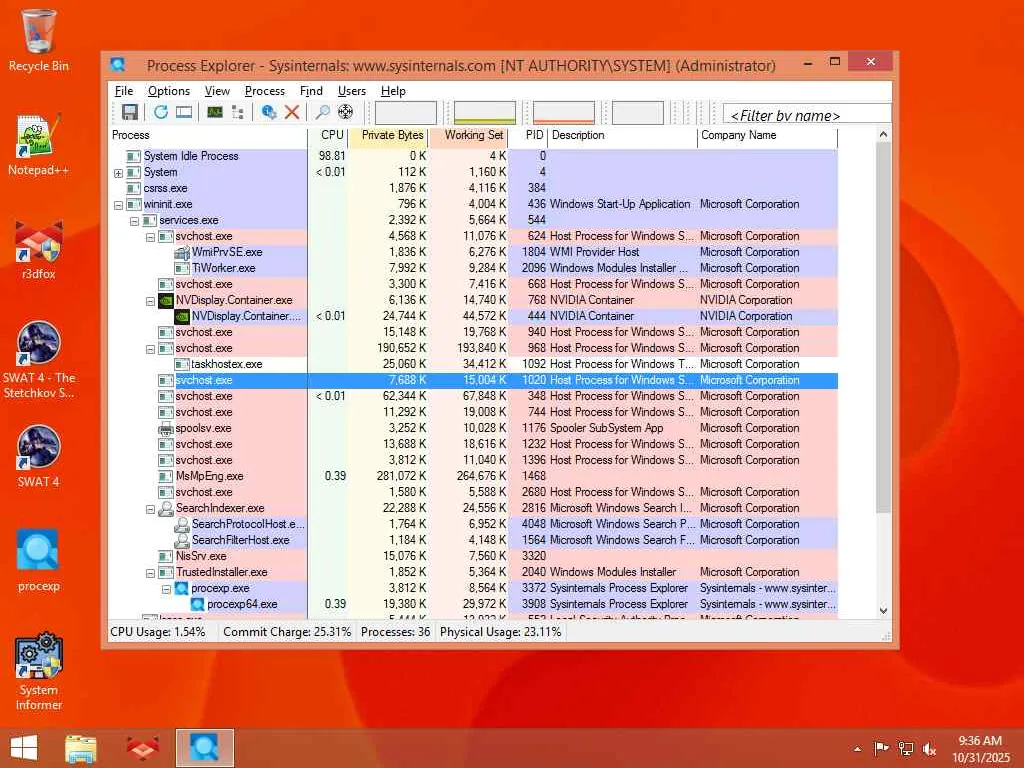This screenshot has width=1024, height=768.
Task: Open the Help menu
Action: 393,91
